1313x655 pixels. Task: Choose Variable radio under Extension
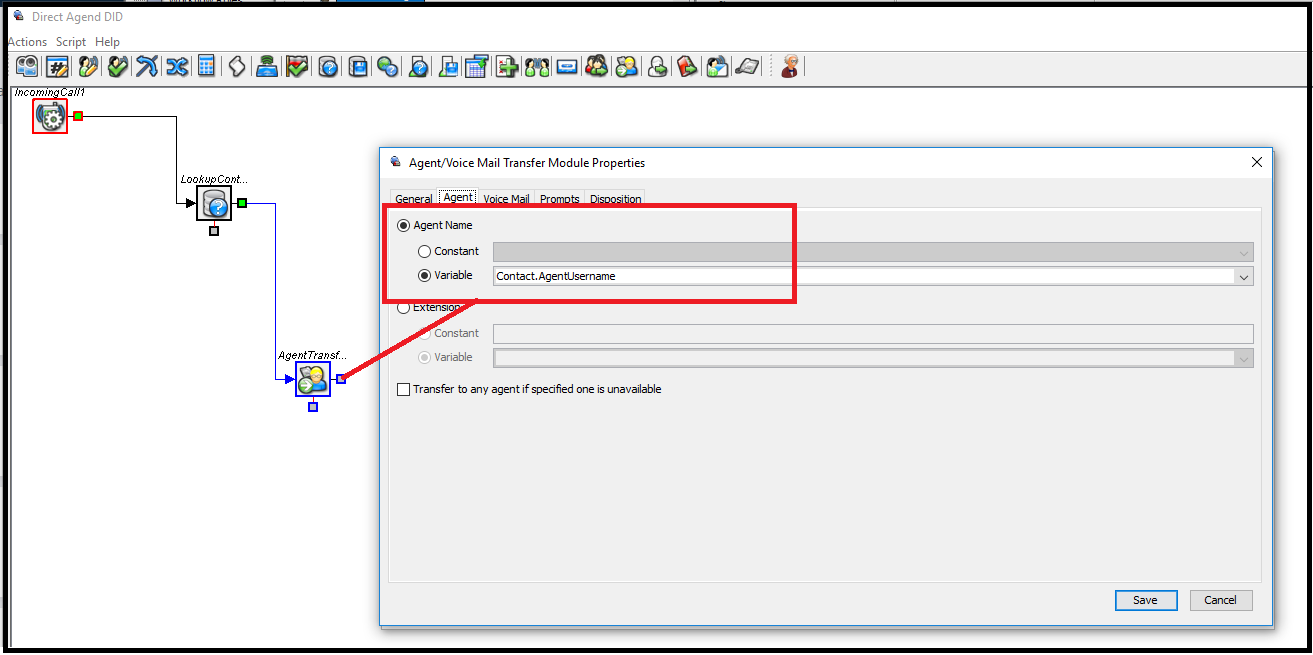425,357
